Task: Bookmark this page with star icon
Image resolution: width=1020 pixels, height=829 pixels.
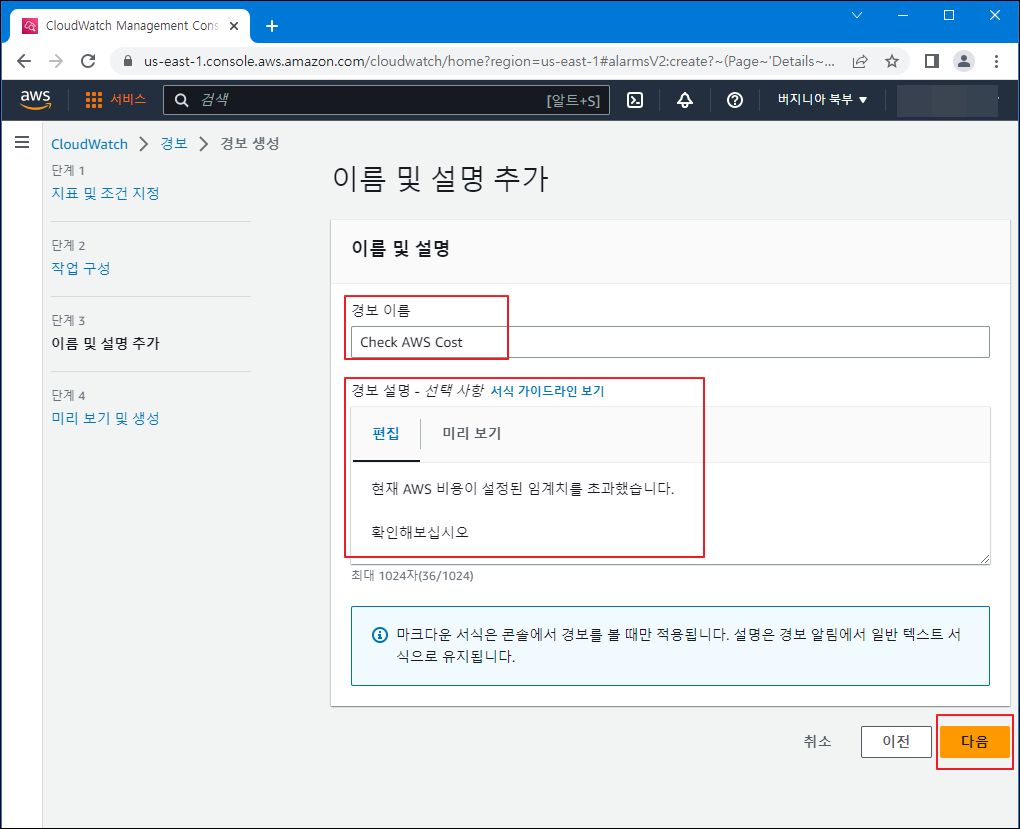Action: pyautogui.click(x=892, y=61)
